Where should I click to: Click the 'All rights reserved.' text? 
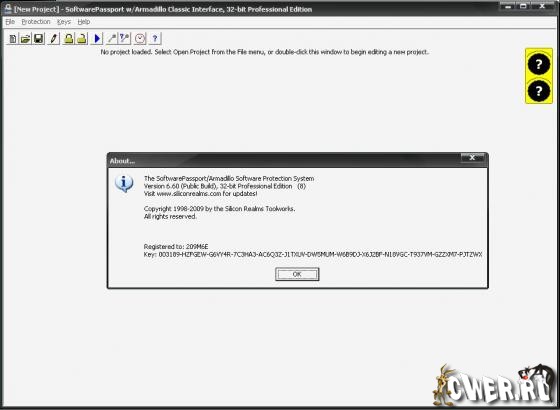click(x=170, y=217)
